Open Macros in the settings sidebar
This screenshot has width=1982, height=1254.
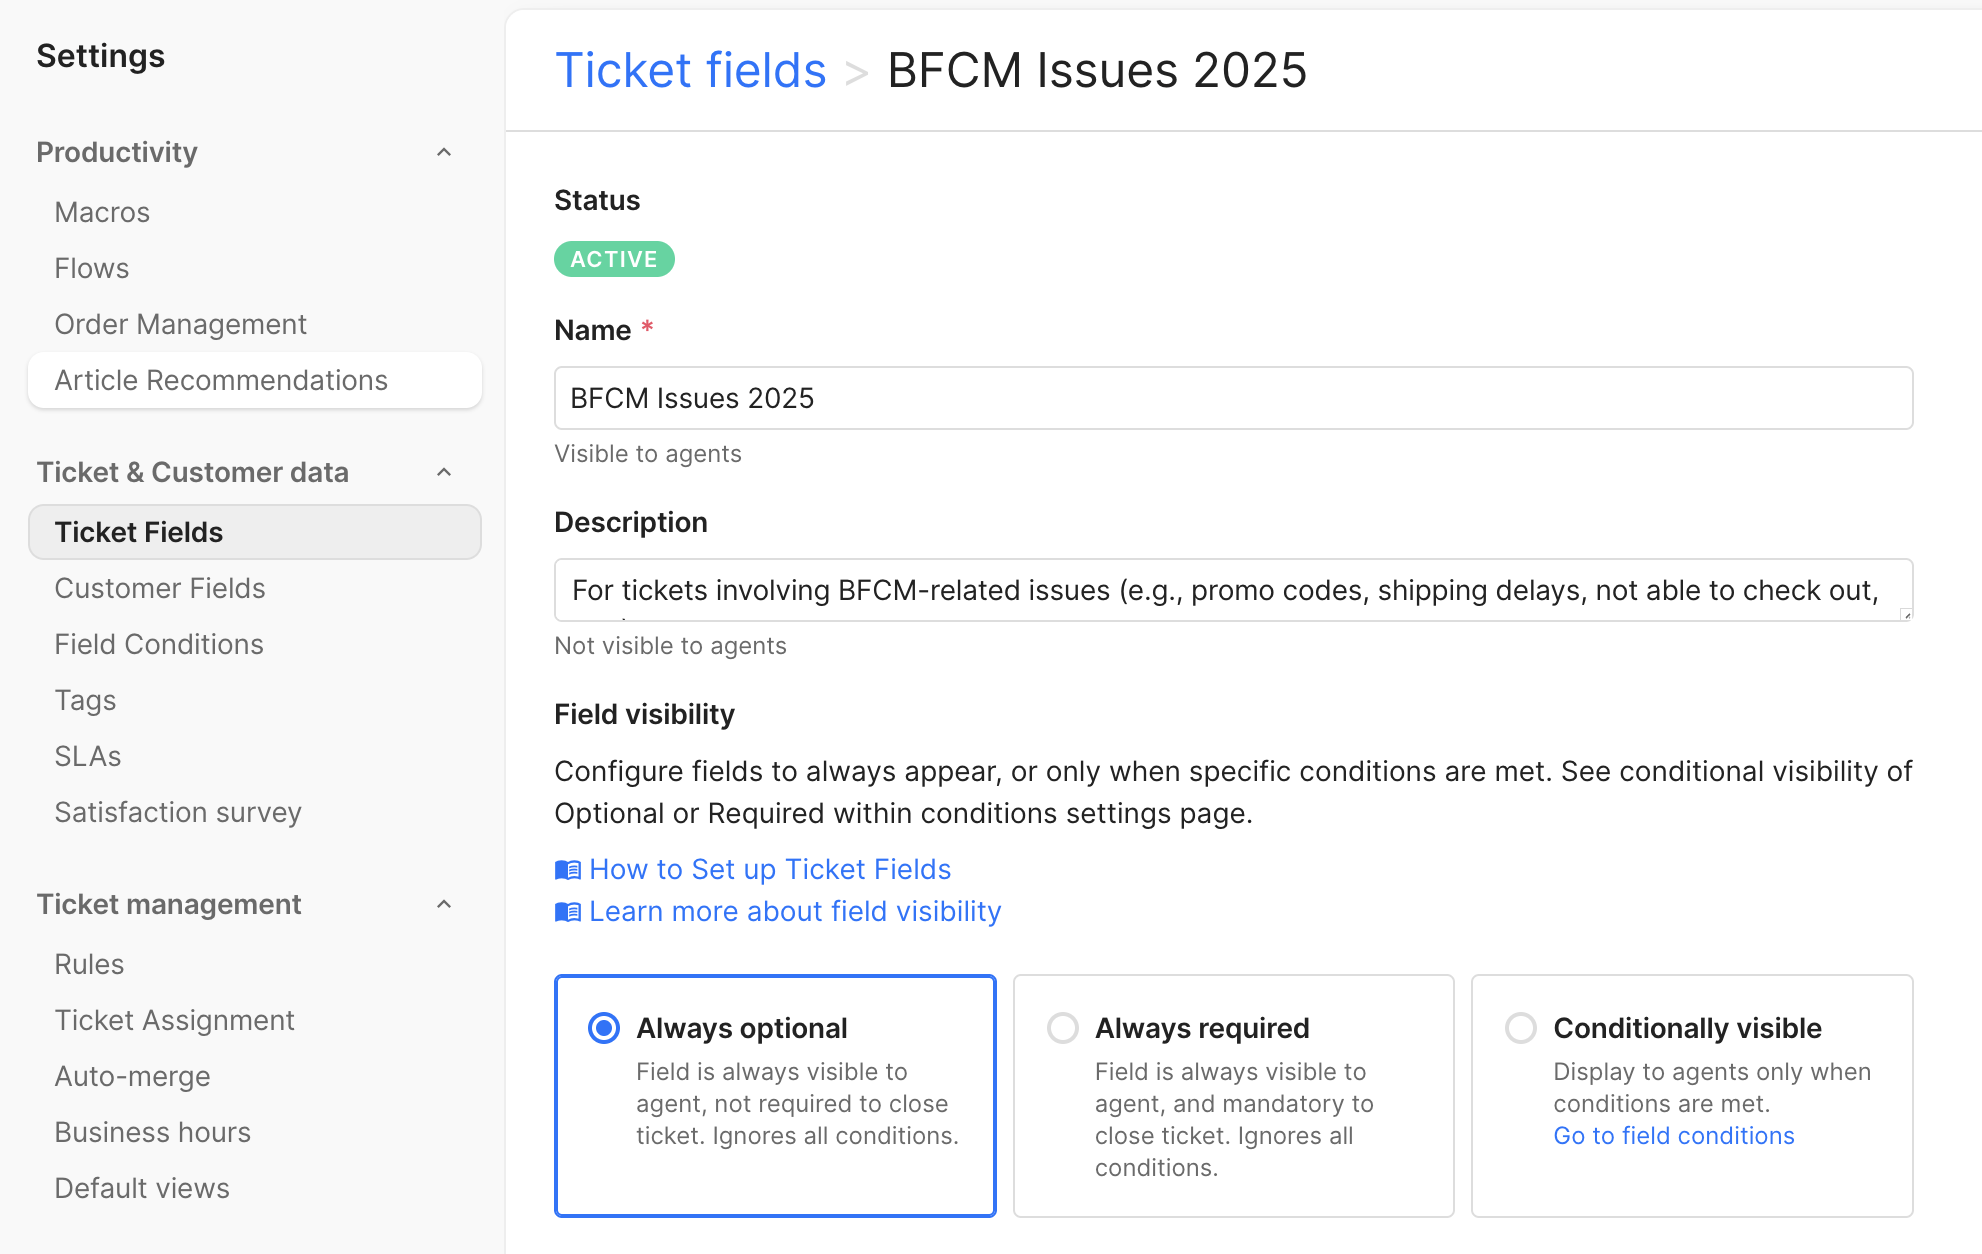pos(102,212)
